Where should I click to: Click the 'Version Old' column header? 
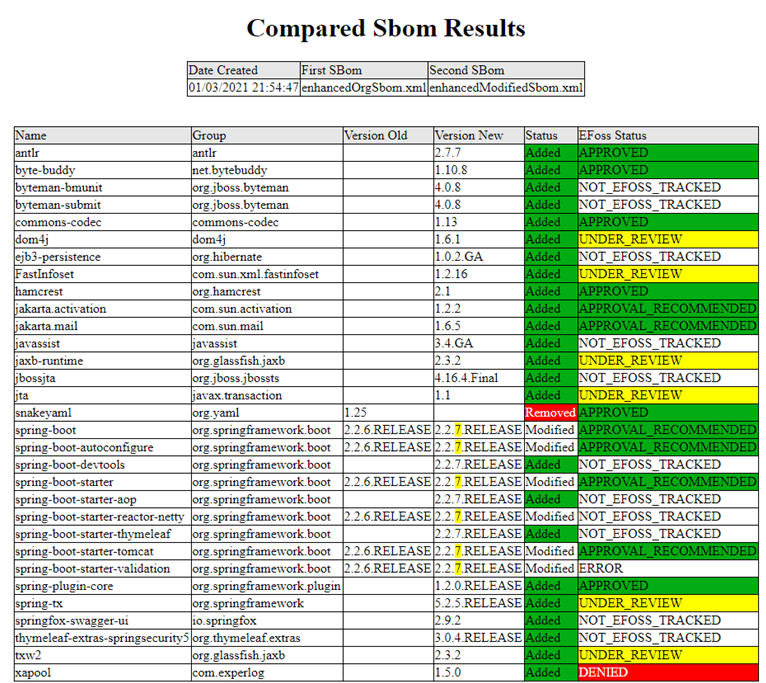coord(388,135)
